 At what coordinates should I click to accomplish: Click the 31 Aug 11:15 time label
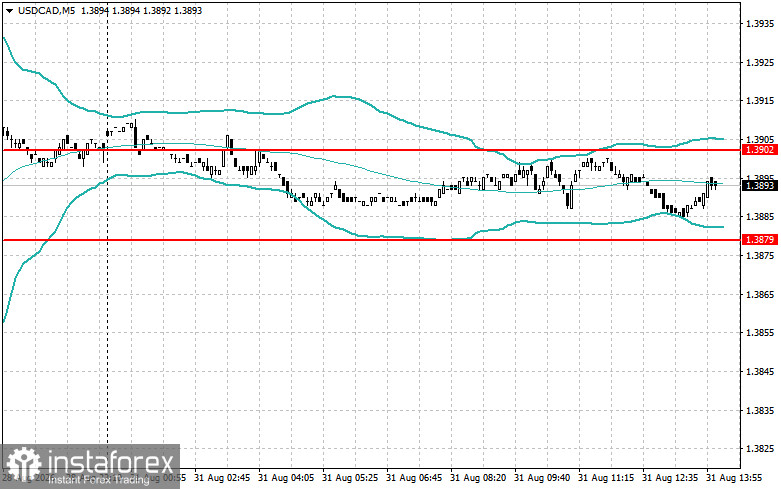(x=606, y=478)
